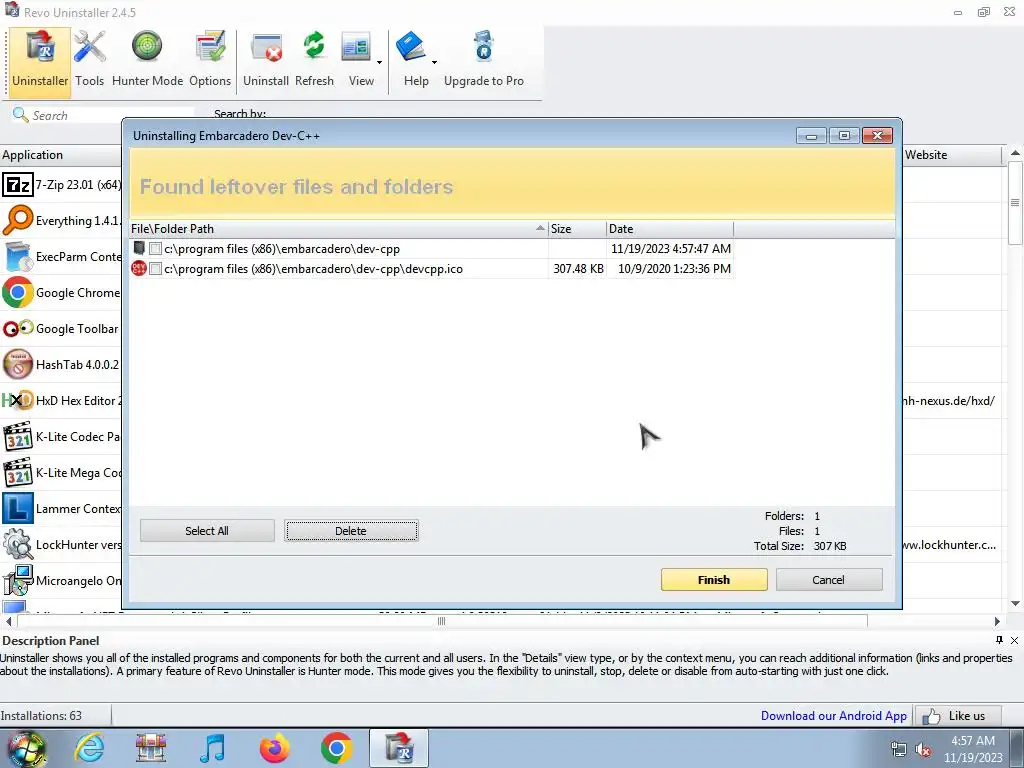This screenshot has width=1024, height=768.
Task: Click the Select All button
Action: click(x=207, y=531)
